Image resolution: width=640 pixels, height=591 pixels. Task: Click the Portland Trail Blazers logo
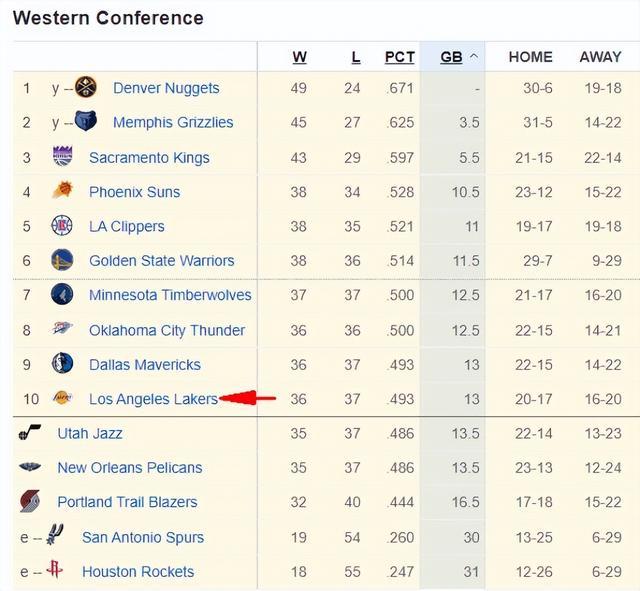pos(30,501)
